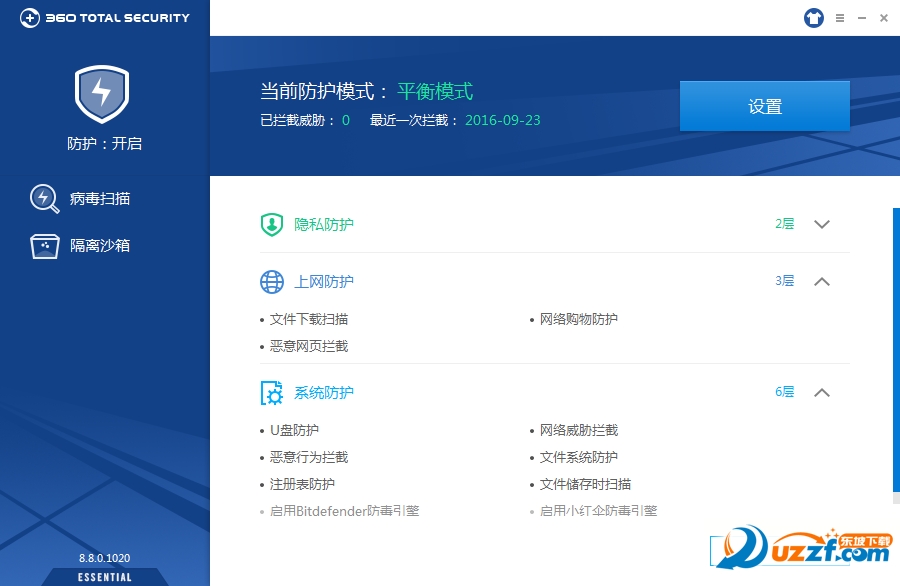The height and width of the screenshot is (586, 900).
Task: Enable the 小红伞 antivirus engine option
Action: pos(598,511)
